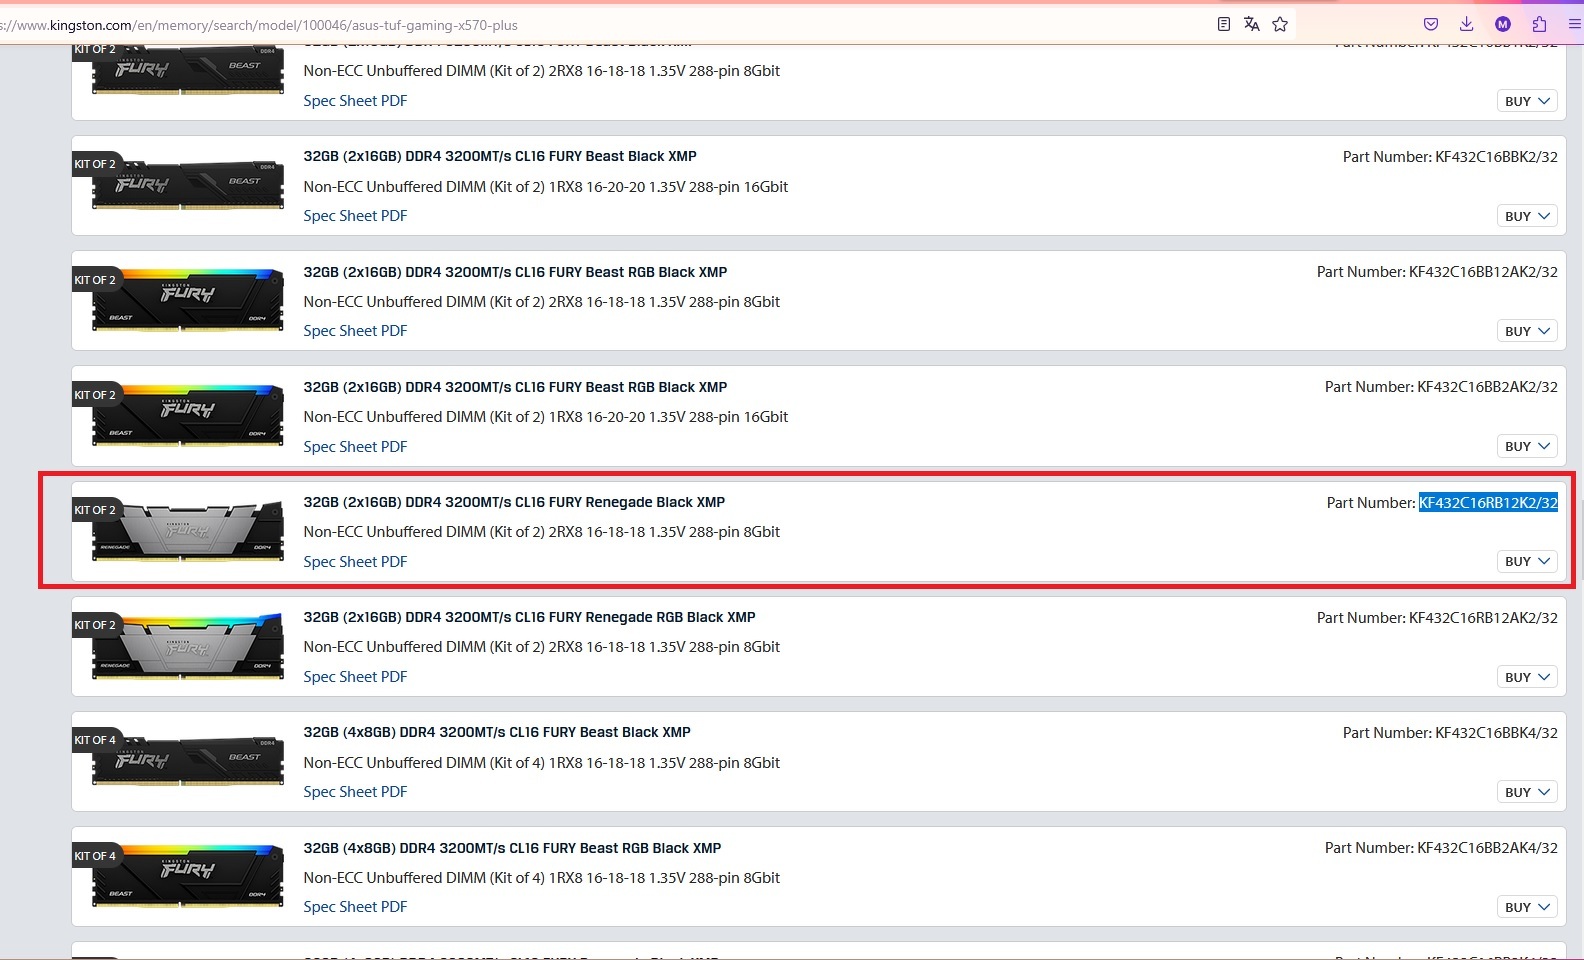Click the Renegade module image for KF432C16RB12K2/32
1584x960 pixels.
tap(188, 530)
